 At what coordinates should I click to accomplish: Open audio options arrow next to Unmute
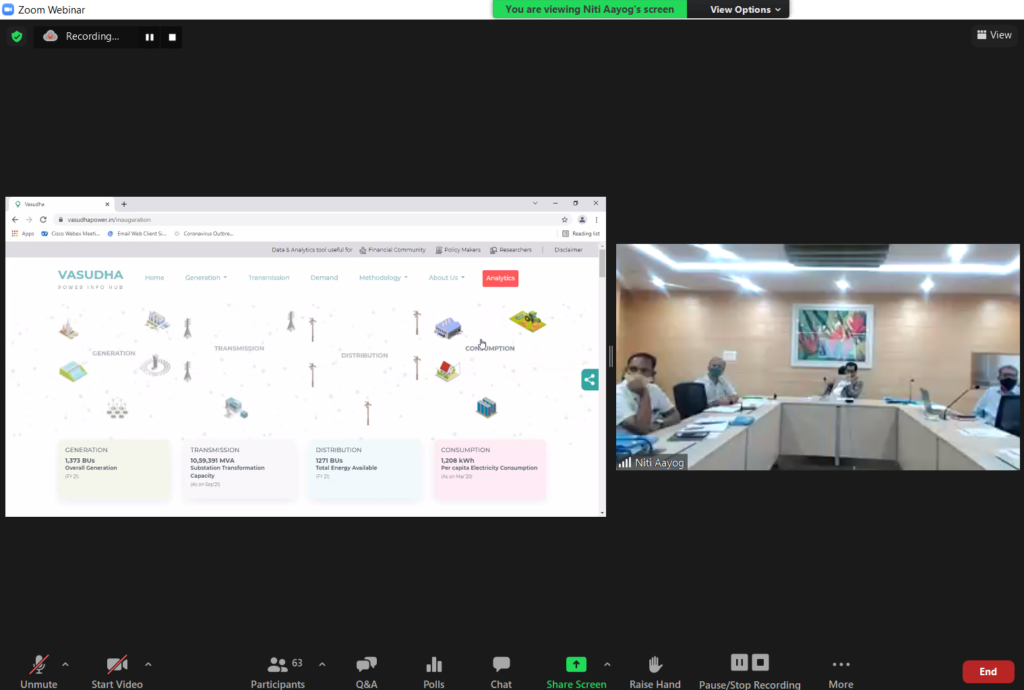[65, 665]
